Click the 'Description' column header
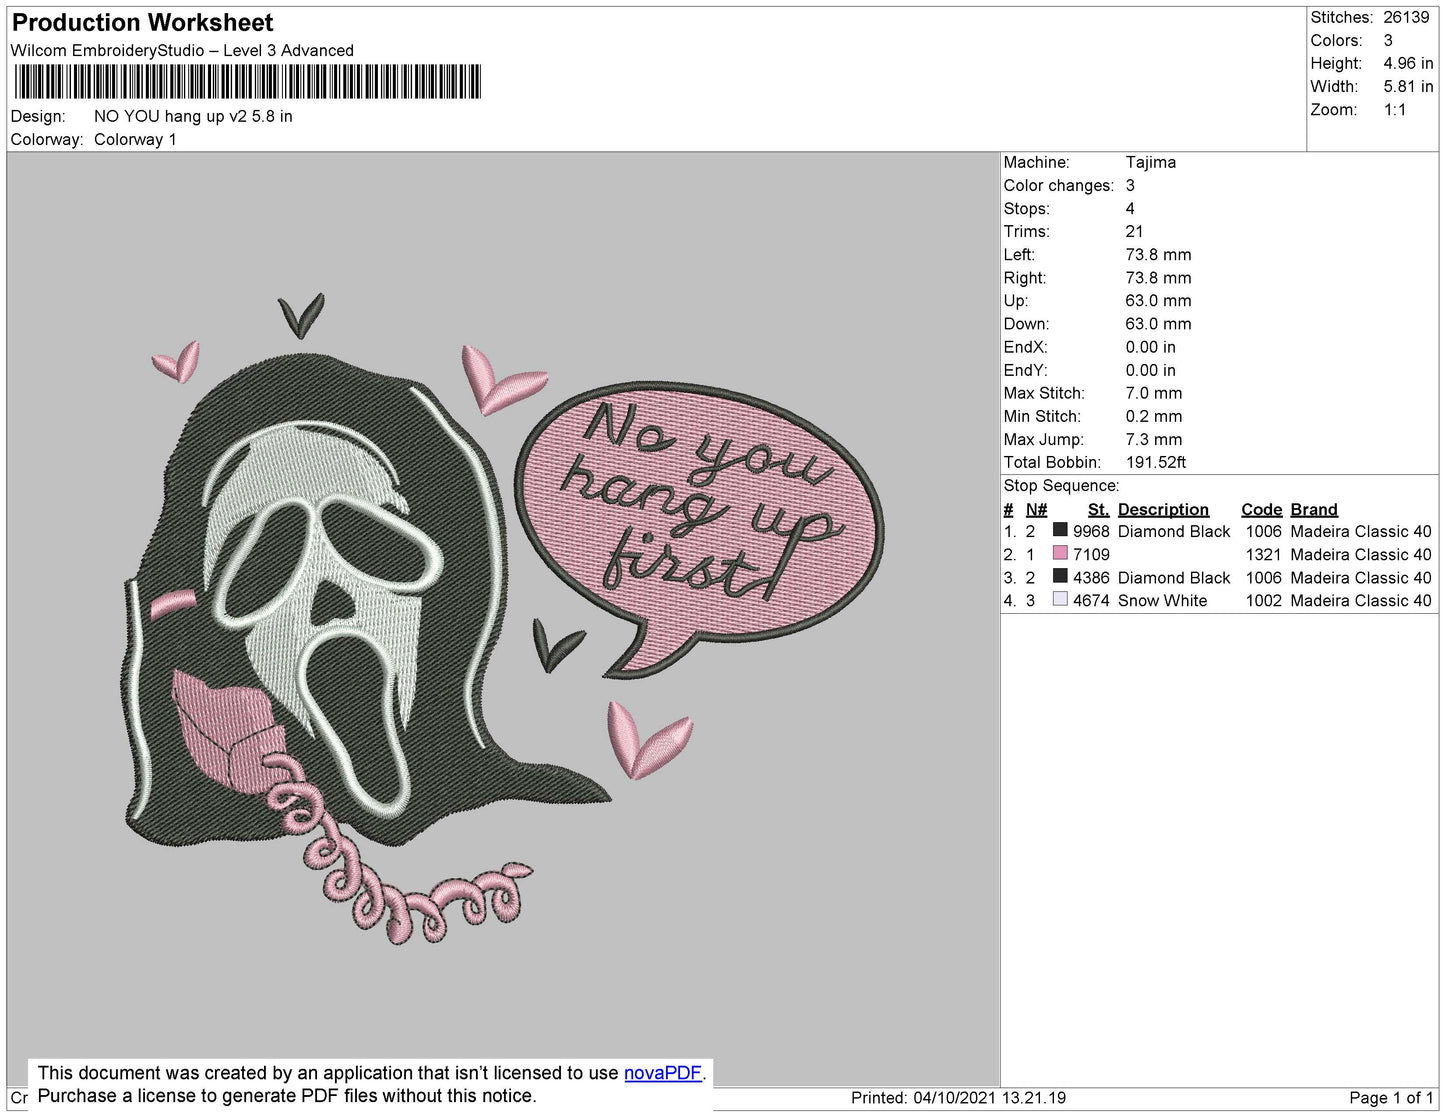The height and width of the screenshot is (1117, 1445). (1163, 509)
